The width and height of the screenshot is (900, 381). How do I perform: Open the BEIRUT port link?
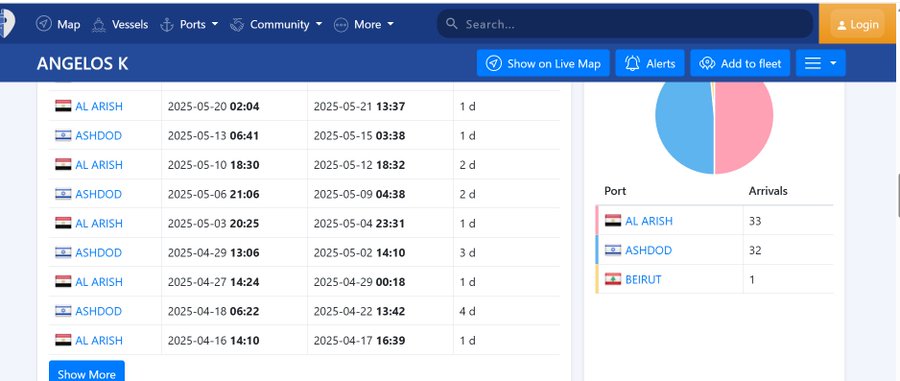[643, 279]
